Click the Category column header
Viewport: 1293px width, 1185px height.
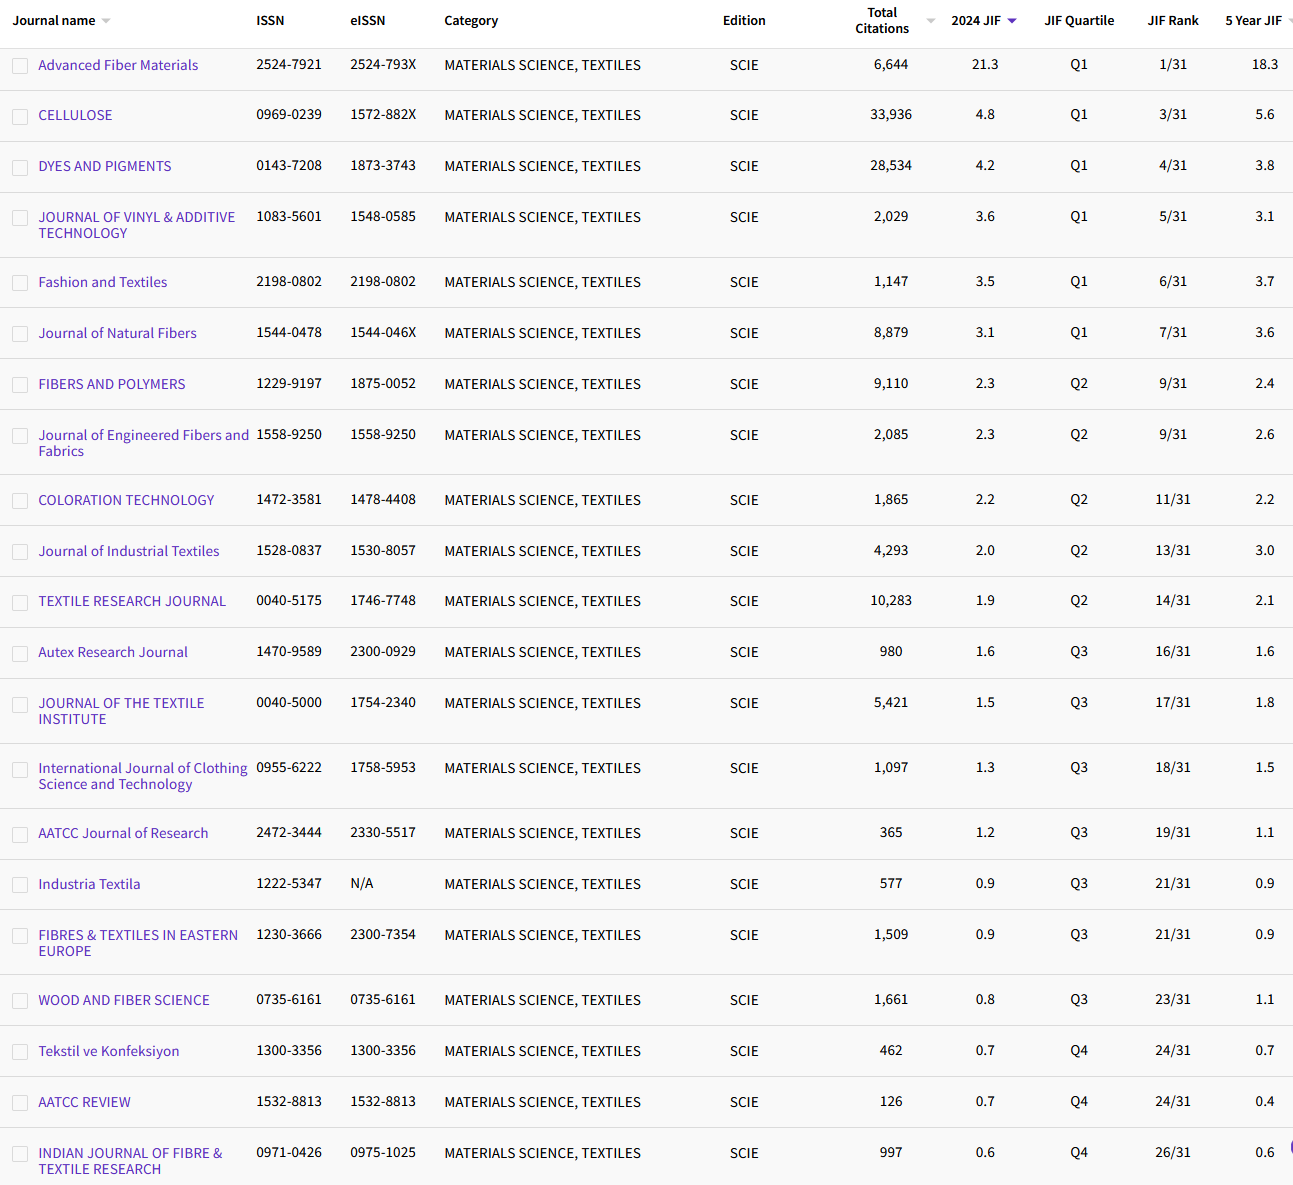[471, 19]
